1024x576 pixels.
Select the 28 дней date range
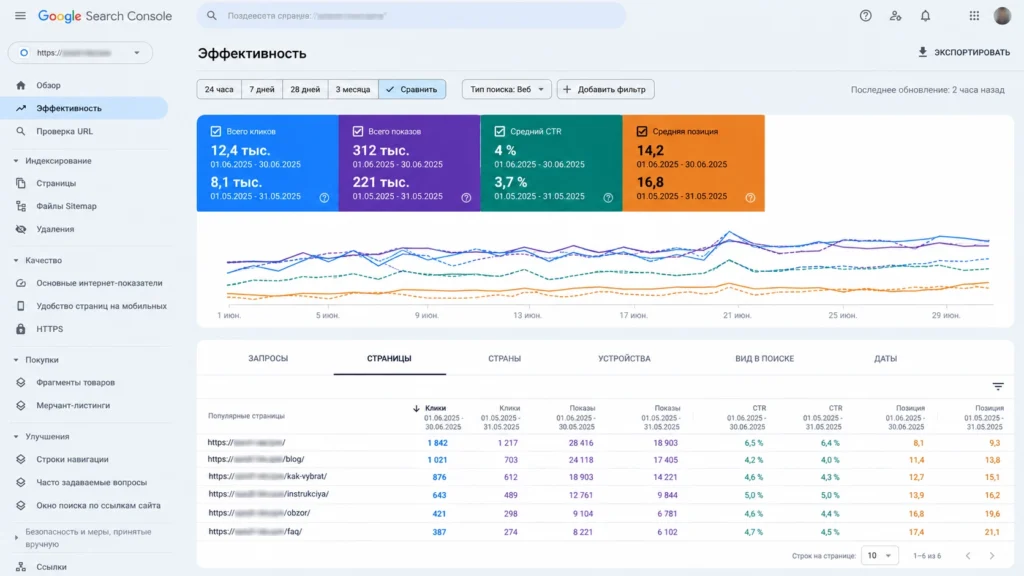coord(305,89)
